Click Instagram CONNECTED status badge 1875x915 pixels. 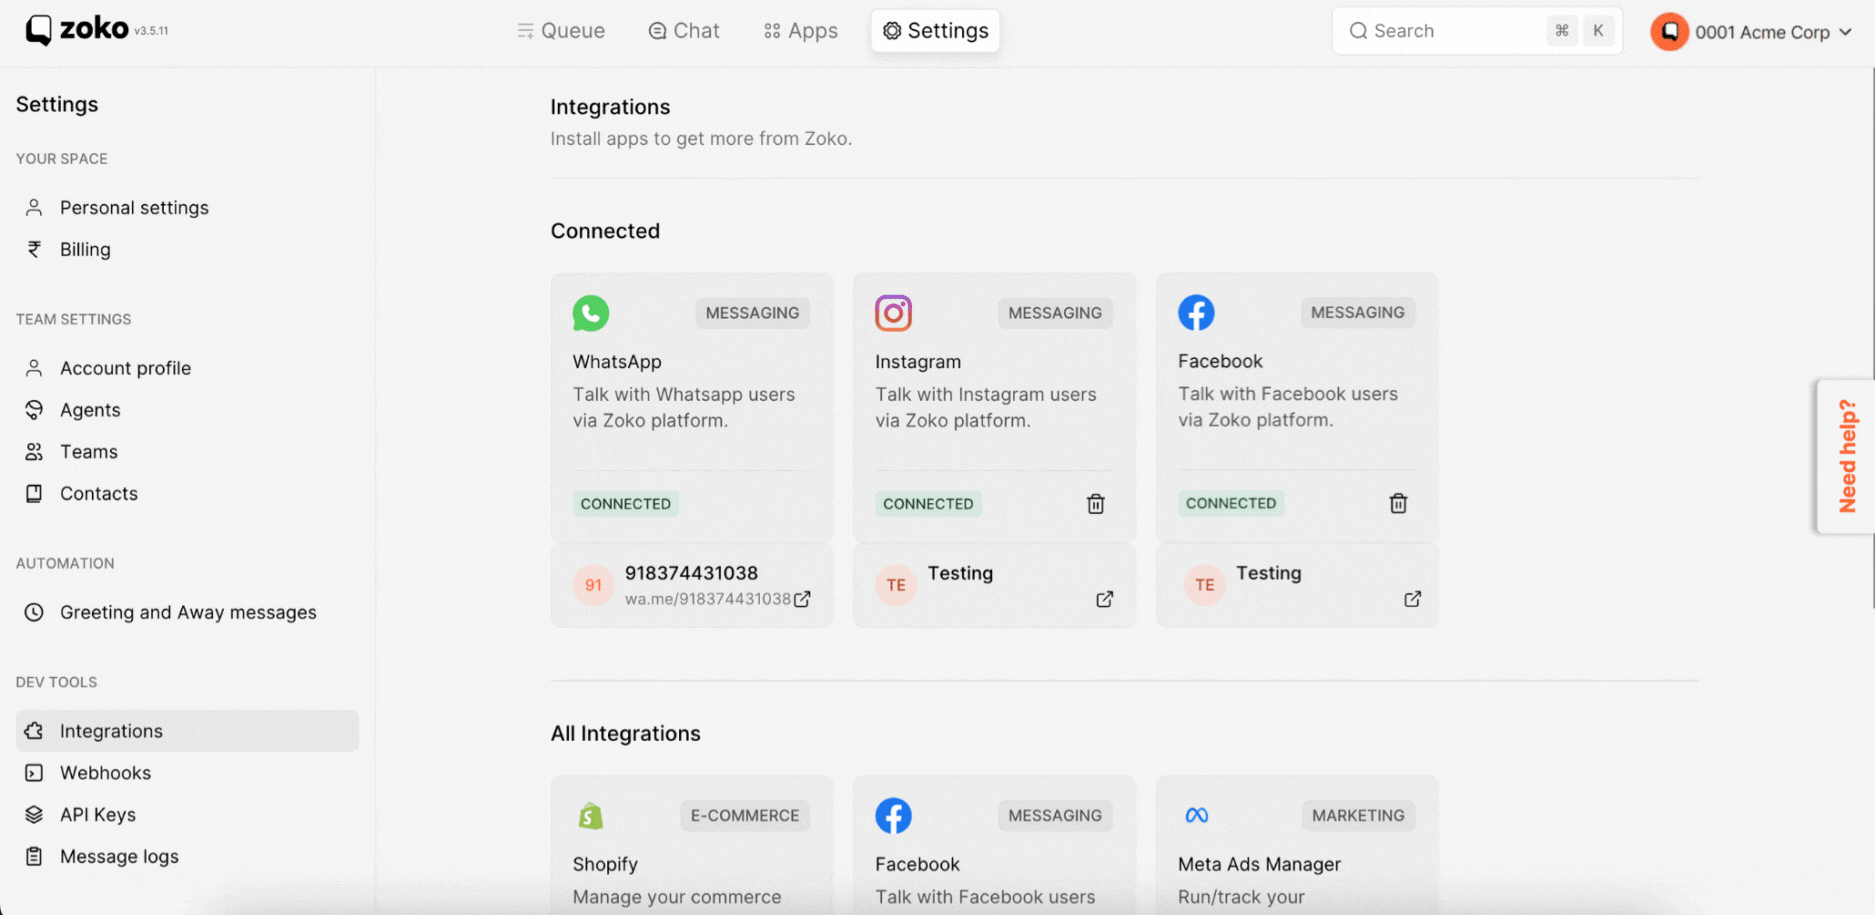coord(928,504)
